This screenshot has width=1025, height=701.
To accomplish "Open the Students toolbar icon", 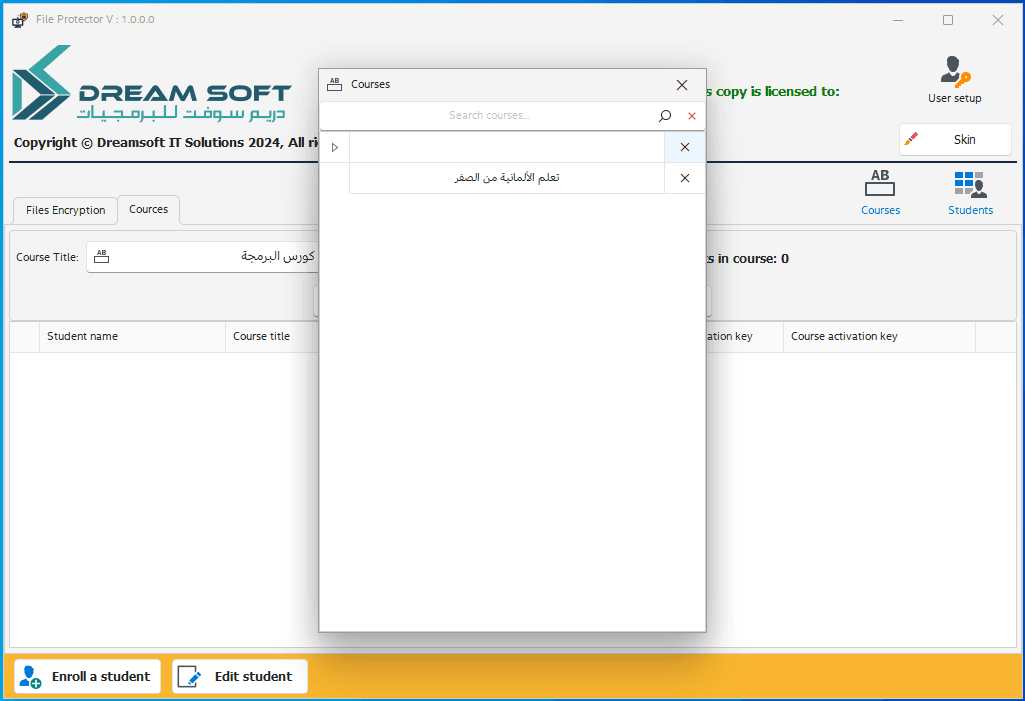I will (x=970, y=192).
